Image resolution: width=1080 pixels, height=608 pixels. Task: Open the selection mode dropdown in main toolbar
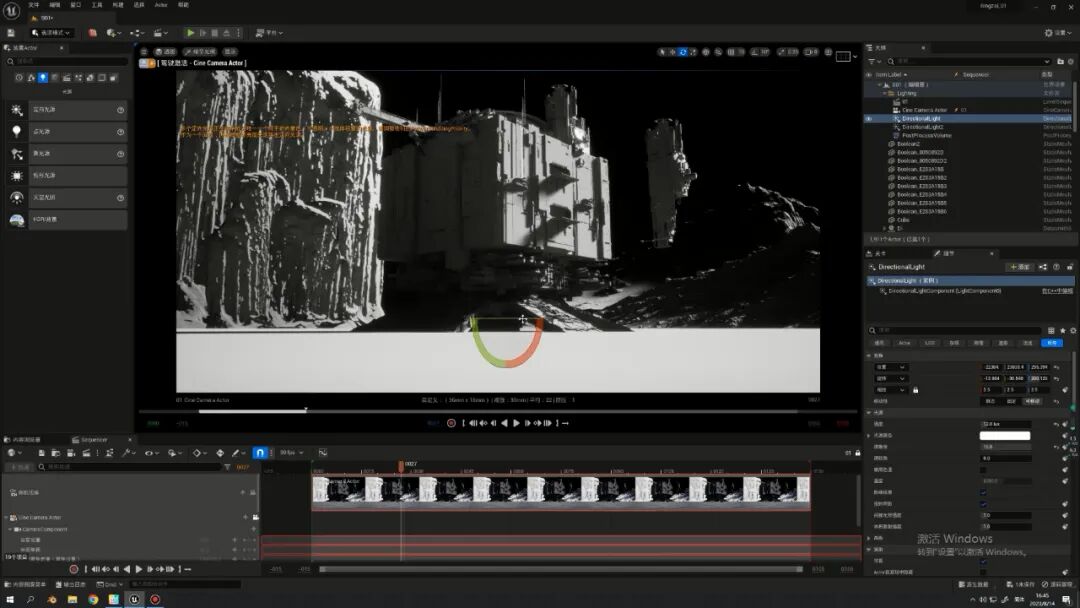[52, 32]
